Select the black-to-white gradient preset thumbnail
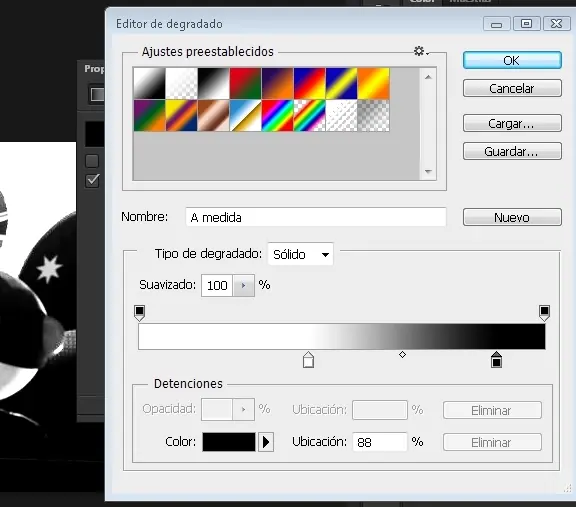Screen dimensions: 576x507 point(213,83)
